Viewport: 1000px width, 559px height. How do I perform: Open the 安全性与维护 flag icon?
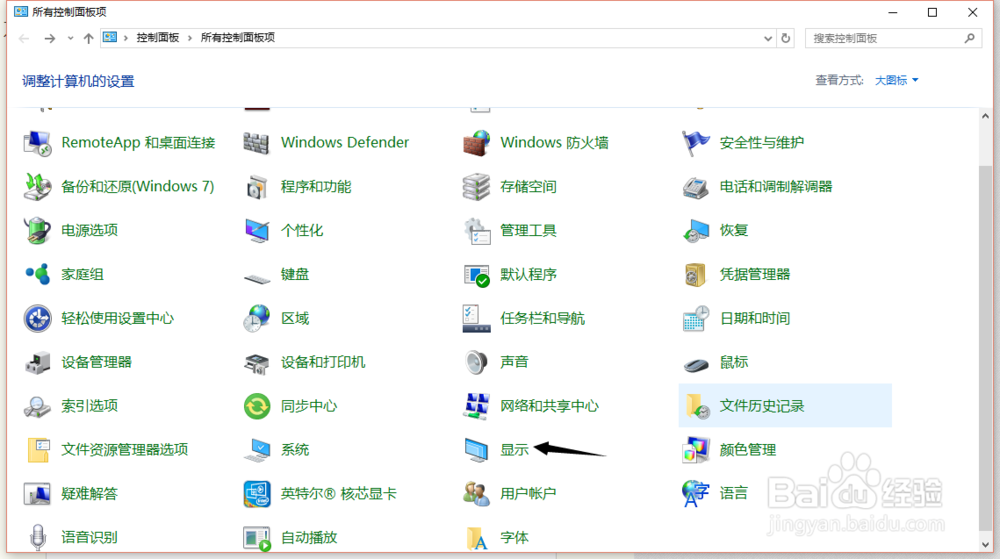click(696, 143)
